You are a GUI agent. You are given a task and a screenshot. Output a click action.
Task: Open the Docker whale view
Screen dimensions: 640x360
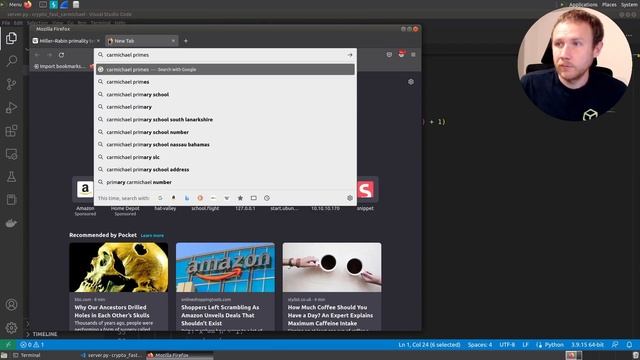point(11,223)
